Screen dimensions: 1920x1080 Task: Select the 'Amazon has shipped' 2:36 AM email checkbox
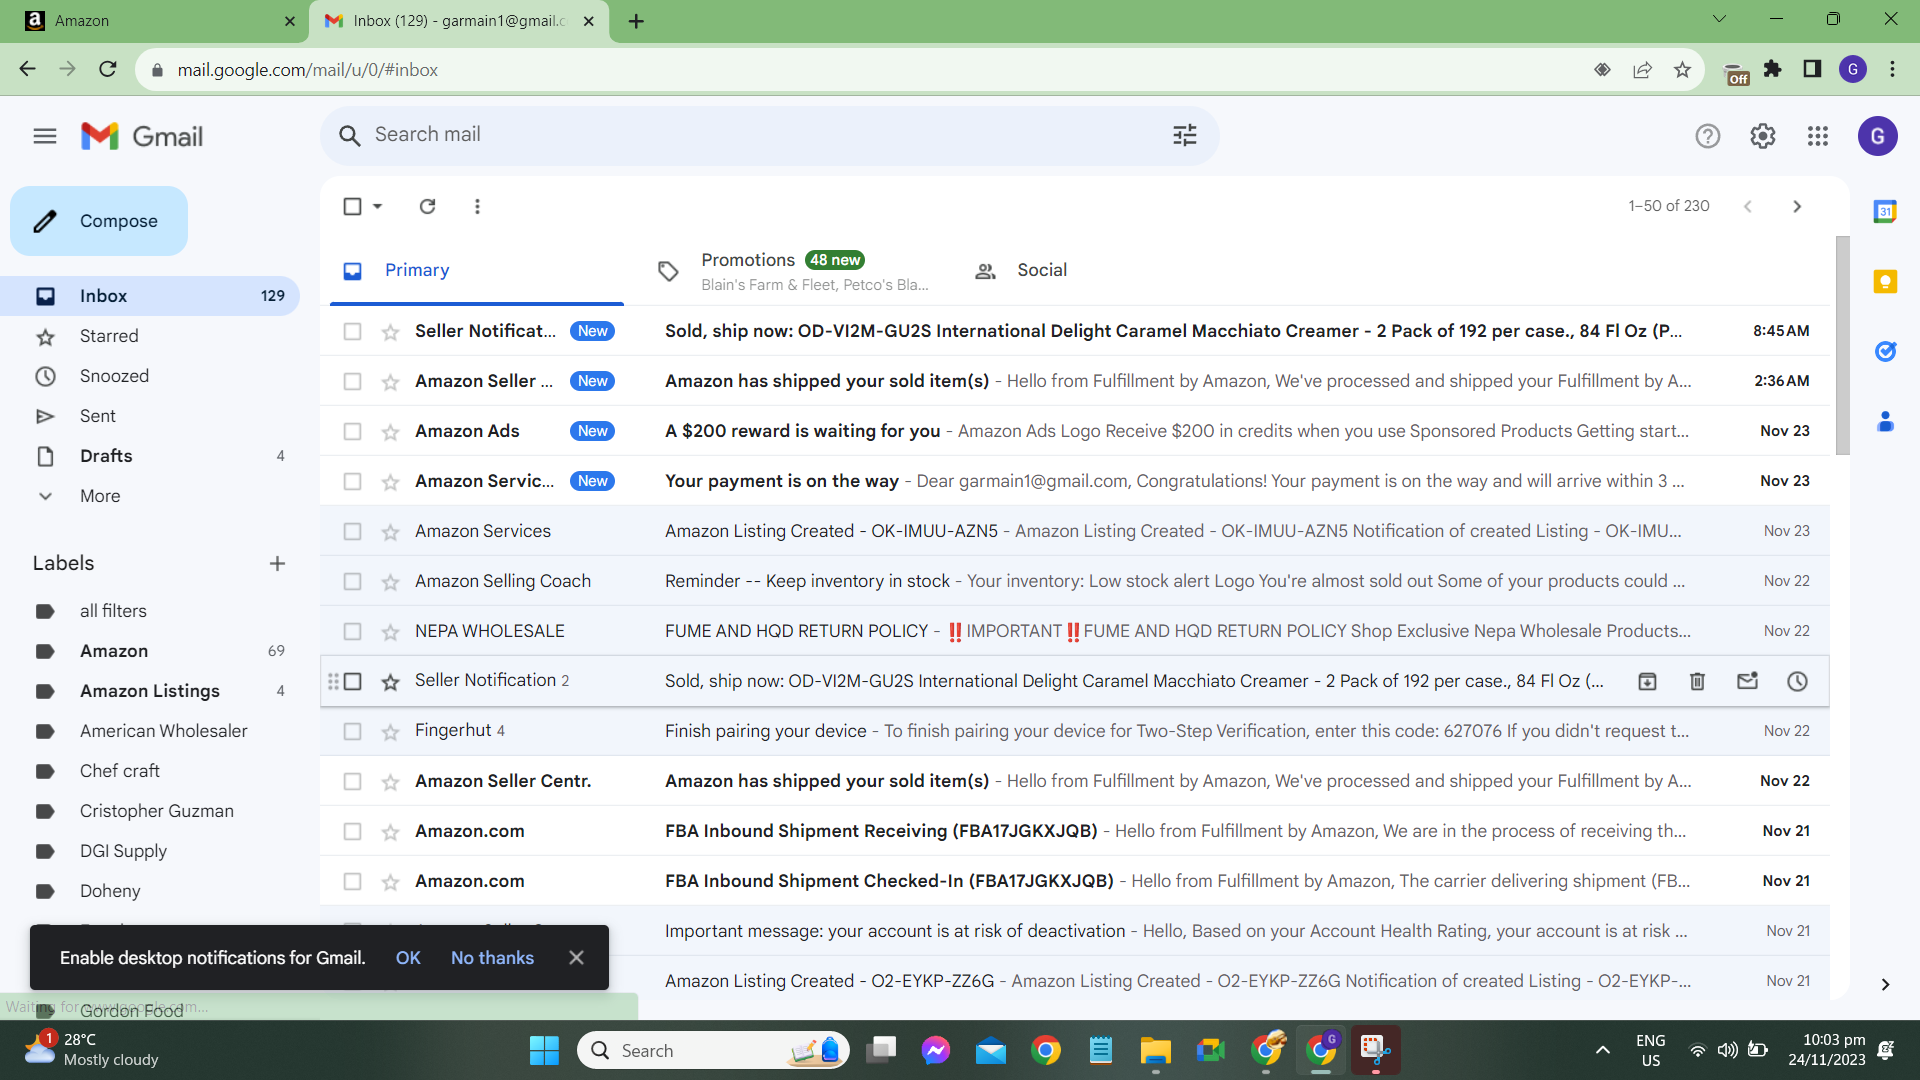pyautogui.click(x=352, y=381)
